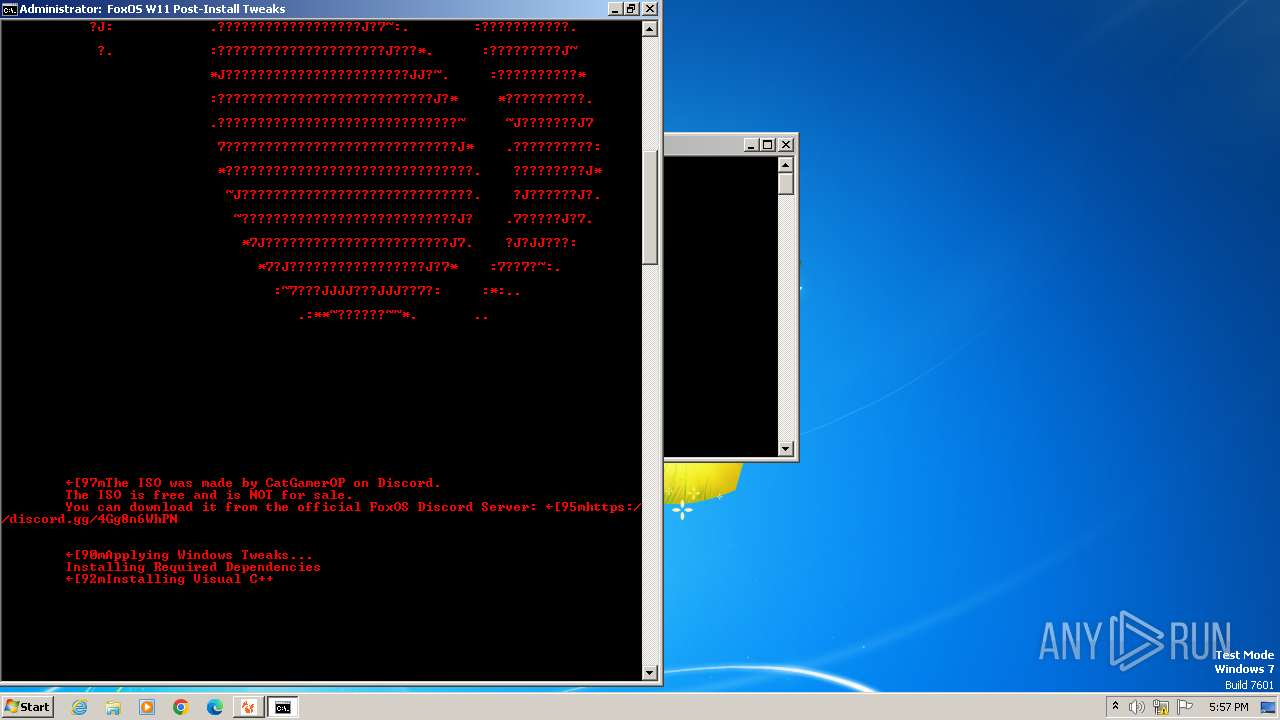Click the FoxOS console vertical scrollbar thumb

point(649,207)
